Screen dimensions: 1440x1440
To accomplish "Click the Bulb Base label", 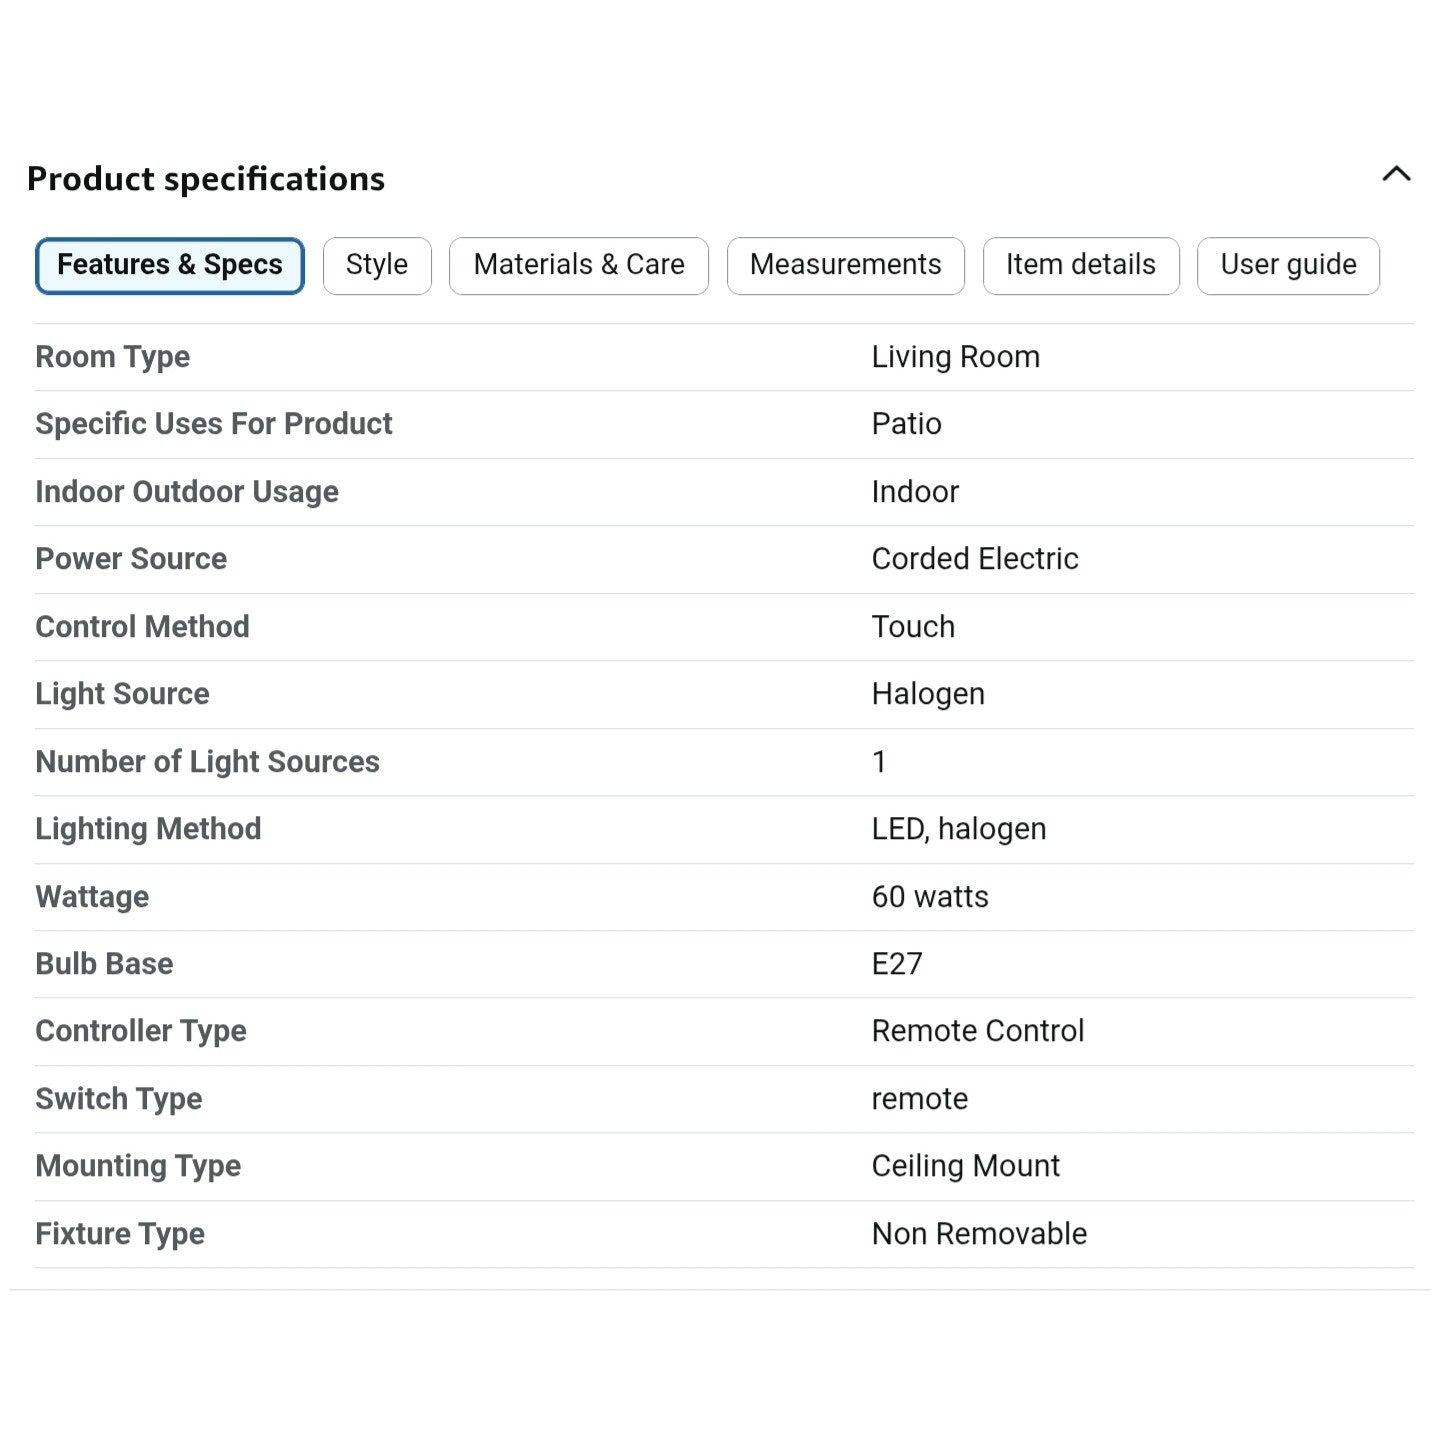I will pos(105,964).
